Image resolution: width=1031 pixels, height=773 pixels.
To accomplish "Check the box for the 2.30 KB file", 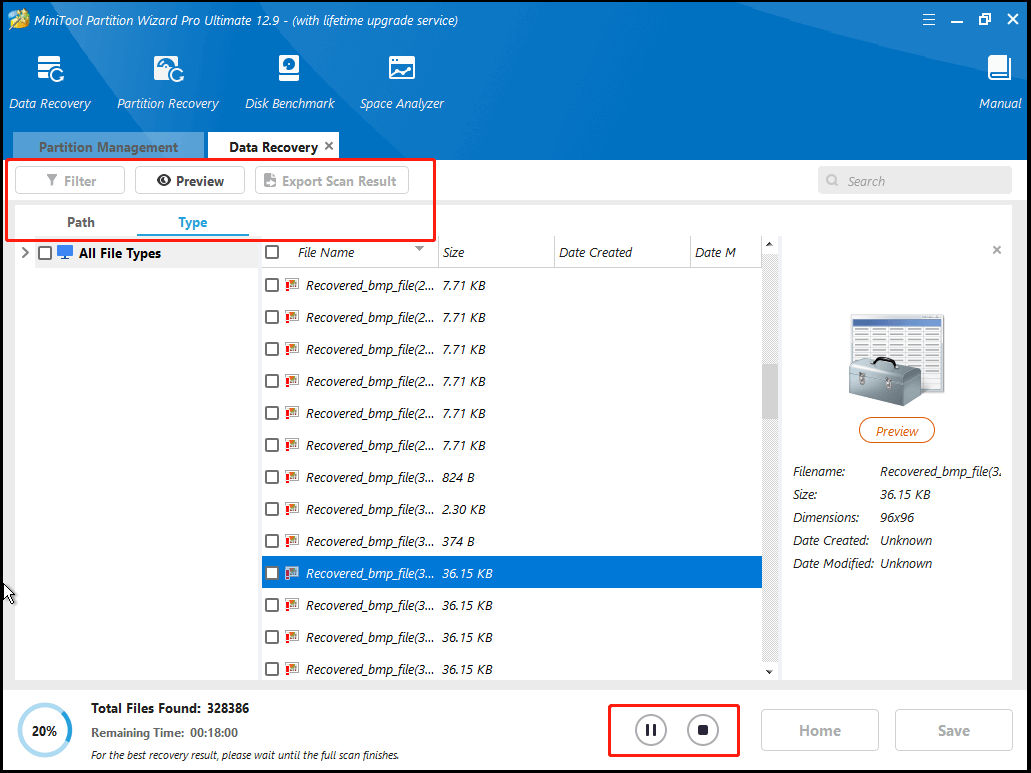I will tap(272, 509).
